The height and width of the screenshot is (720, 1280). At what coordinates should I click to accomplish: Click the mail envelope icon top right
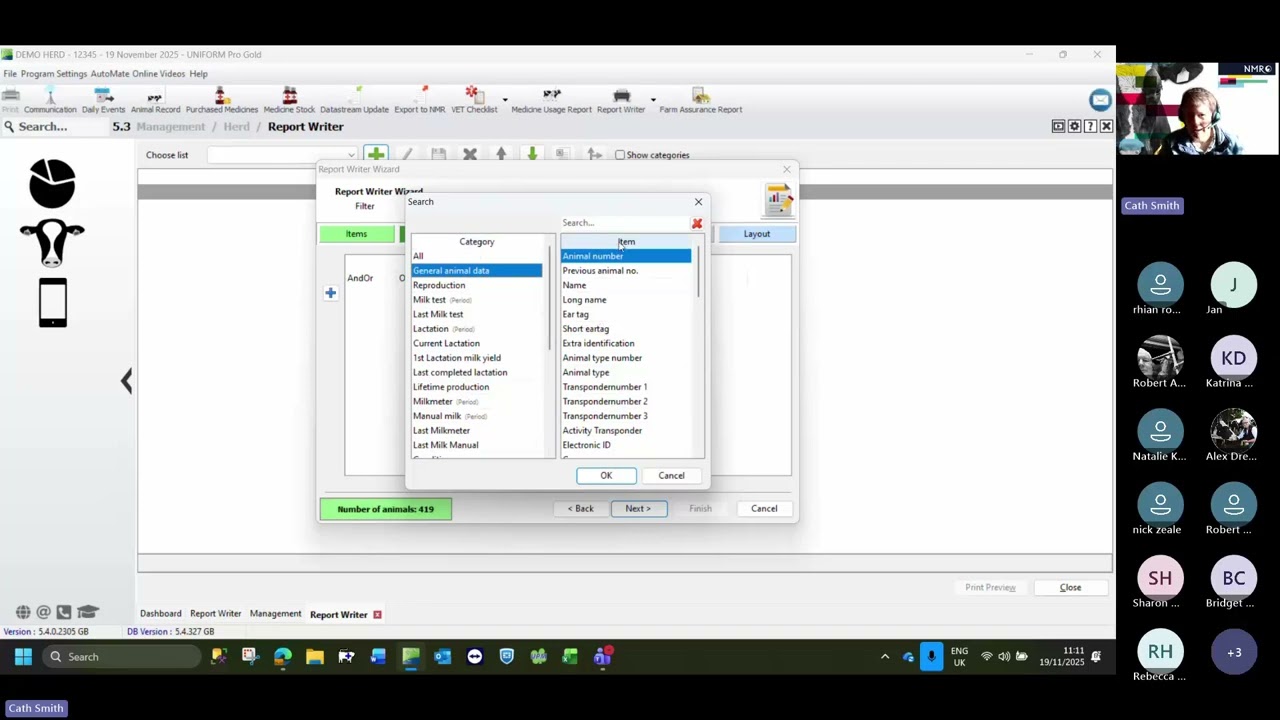click(1100, 100)
